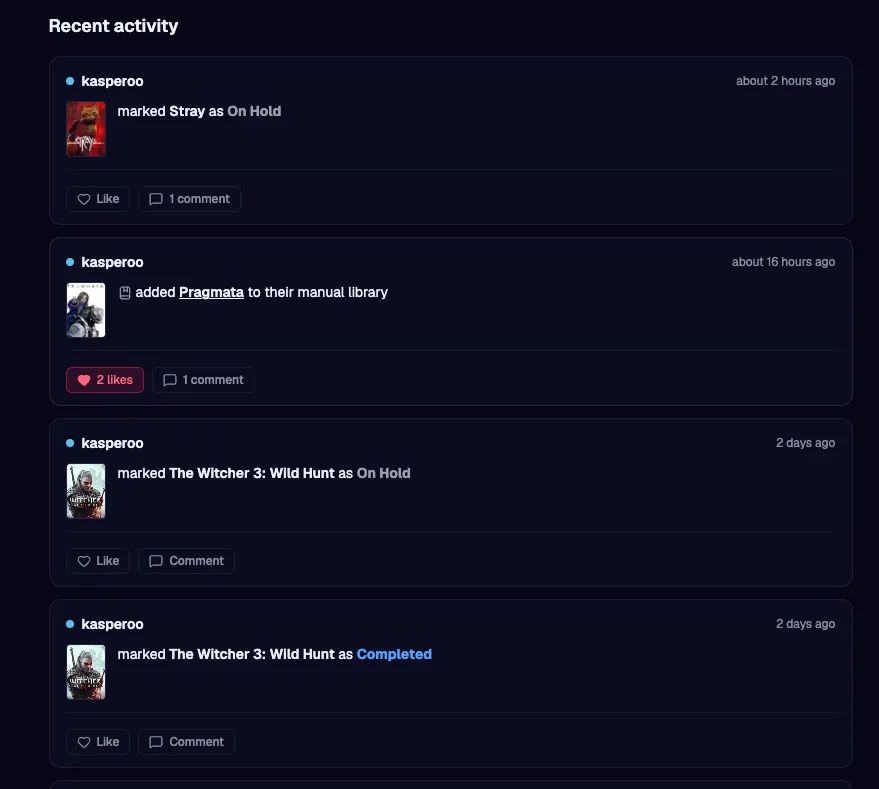Click the manual library icon beside 'added Pragmata'
This screenshot has width=879, height=789.
click(125, 293)
